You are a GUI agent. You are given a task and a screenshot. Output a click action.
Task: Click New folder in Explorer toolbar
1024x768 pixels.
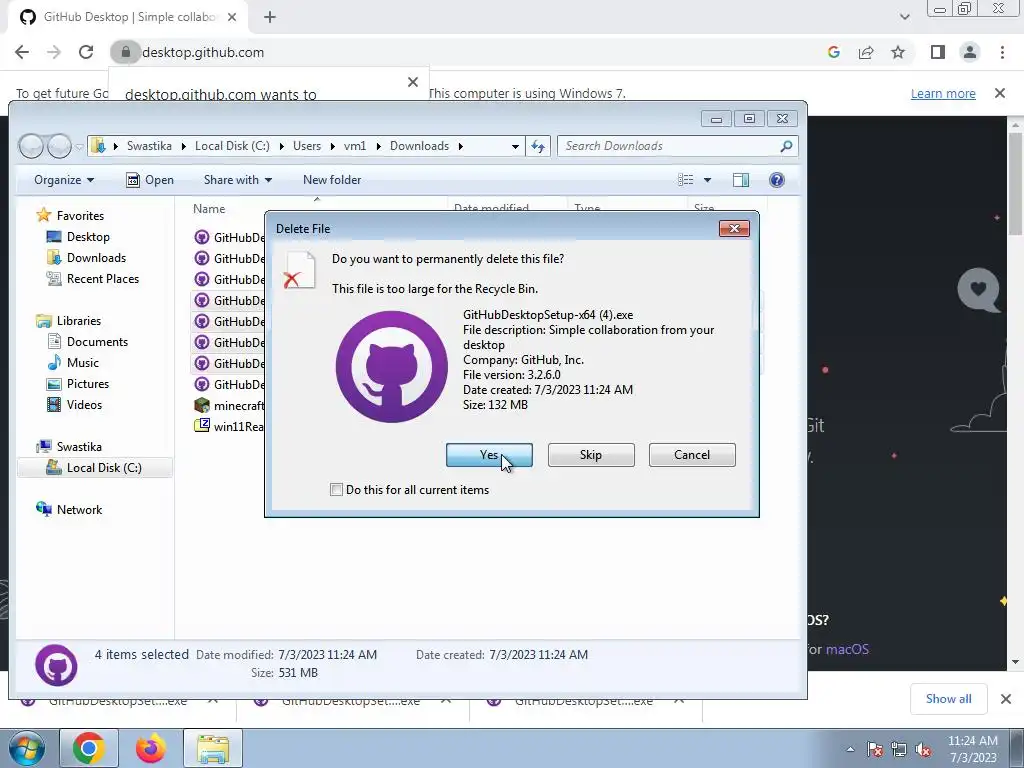coord(332,180)
